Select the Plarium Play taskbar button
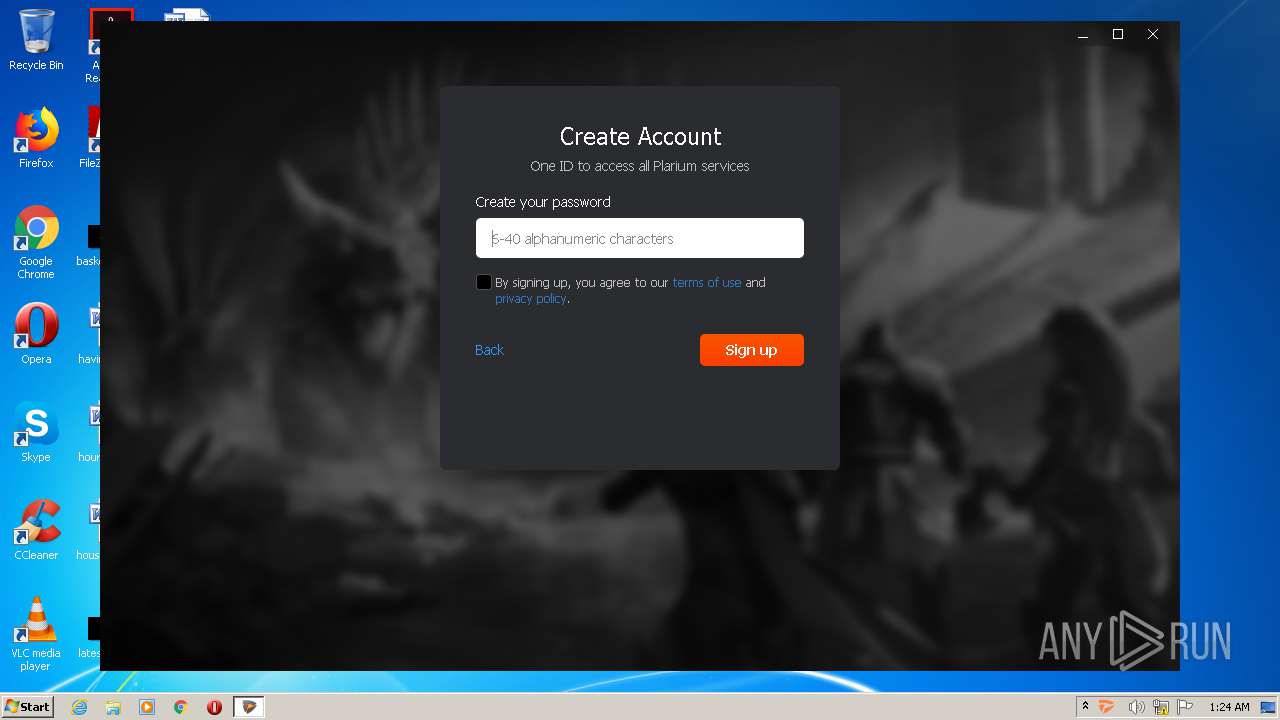The image size is (1280, 720). (x=249, y=707)
